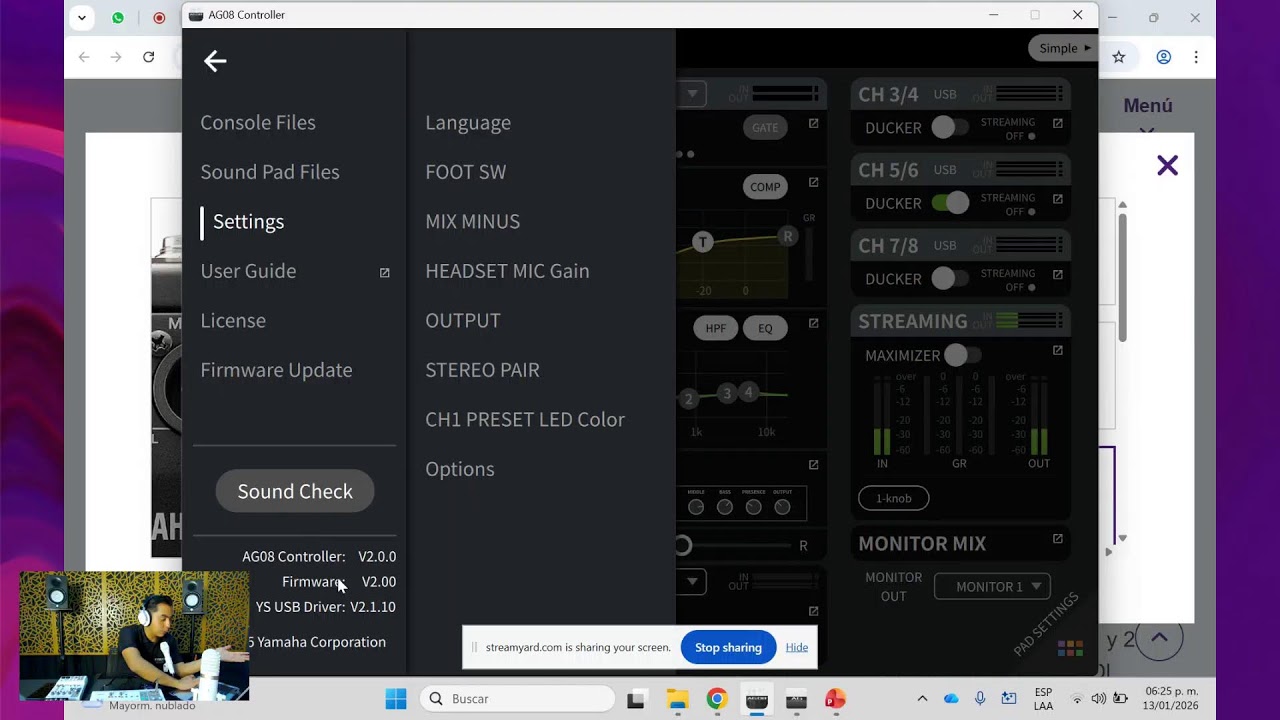Image resolution: width=1280 pixels, height=720 pixels.
Task: Reload the browser page
Action: pos(149,57)
